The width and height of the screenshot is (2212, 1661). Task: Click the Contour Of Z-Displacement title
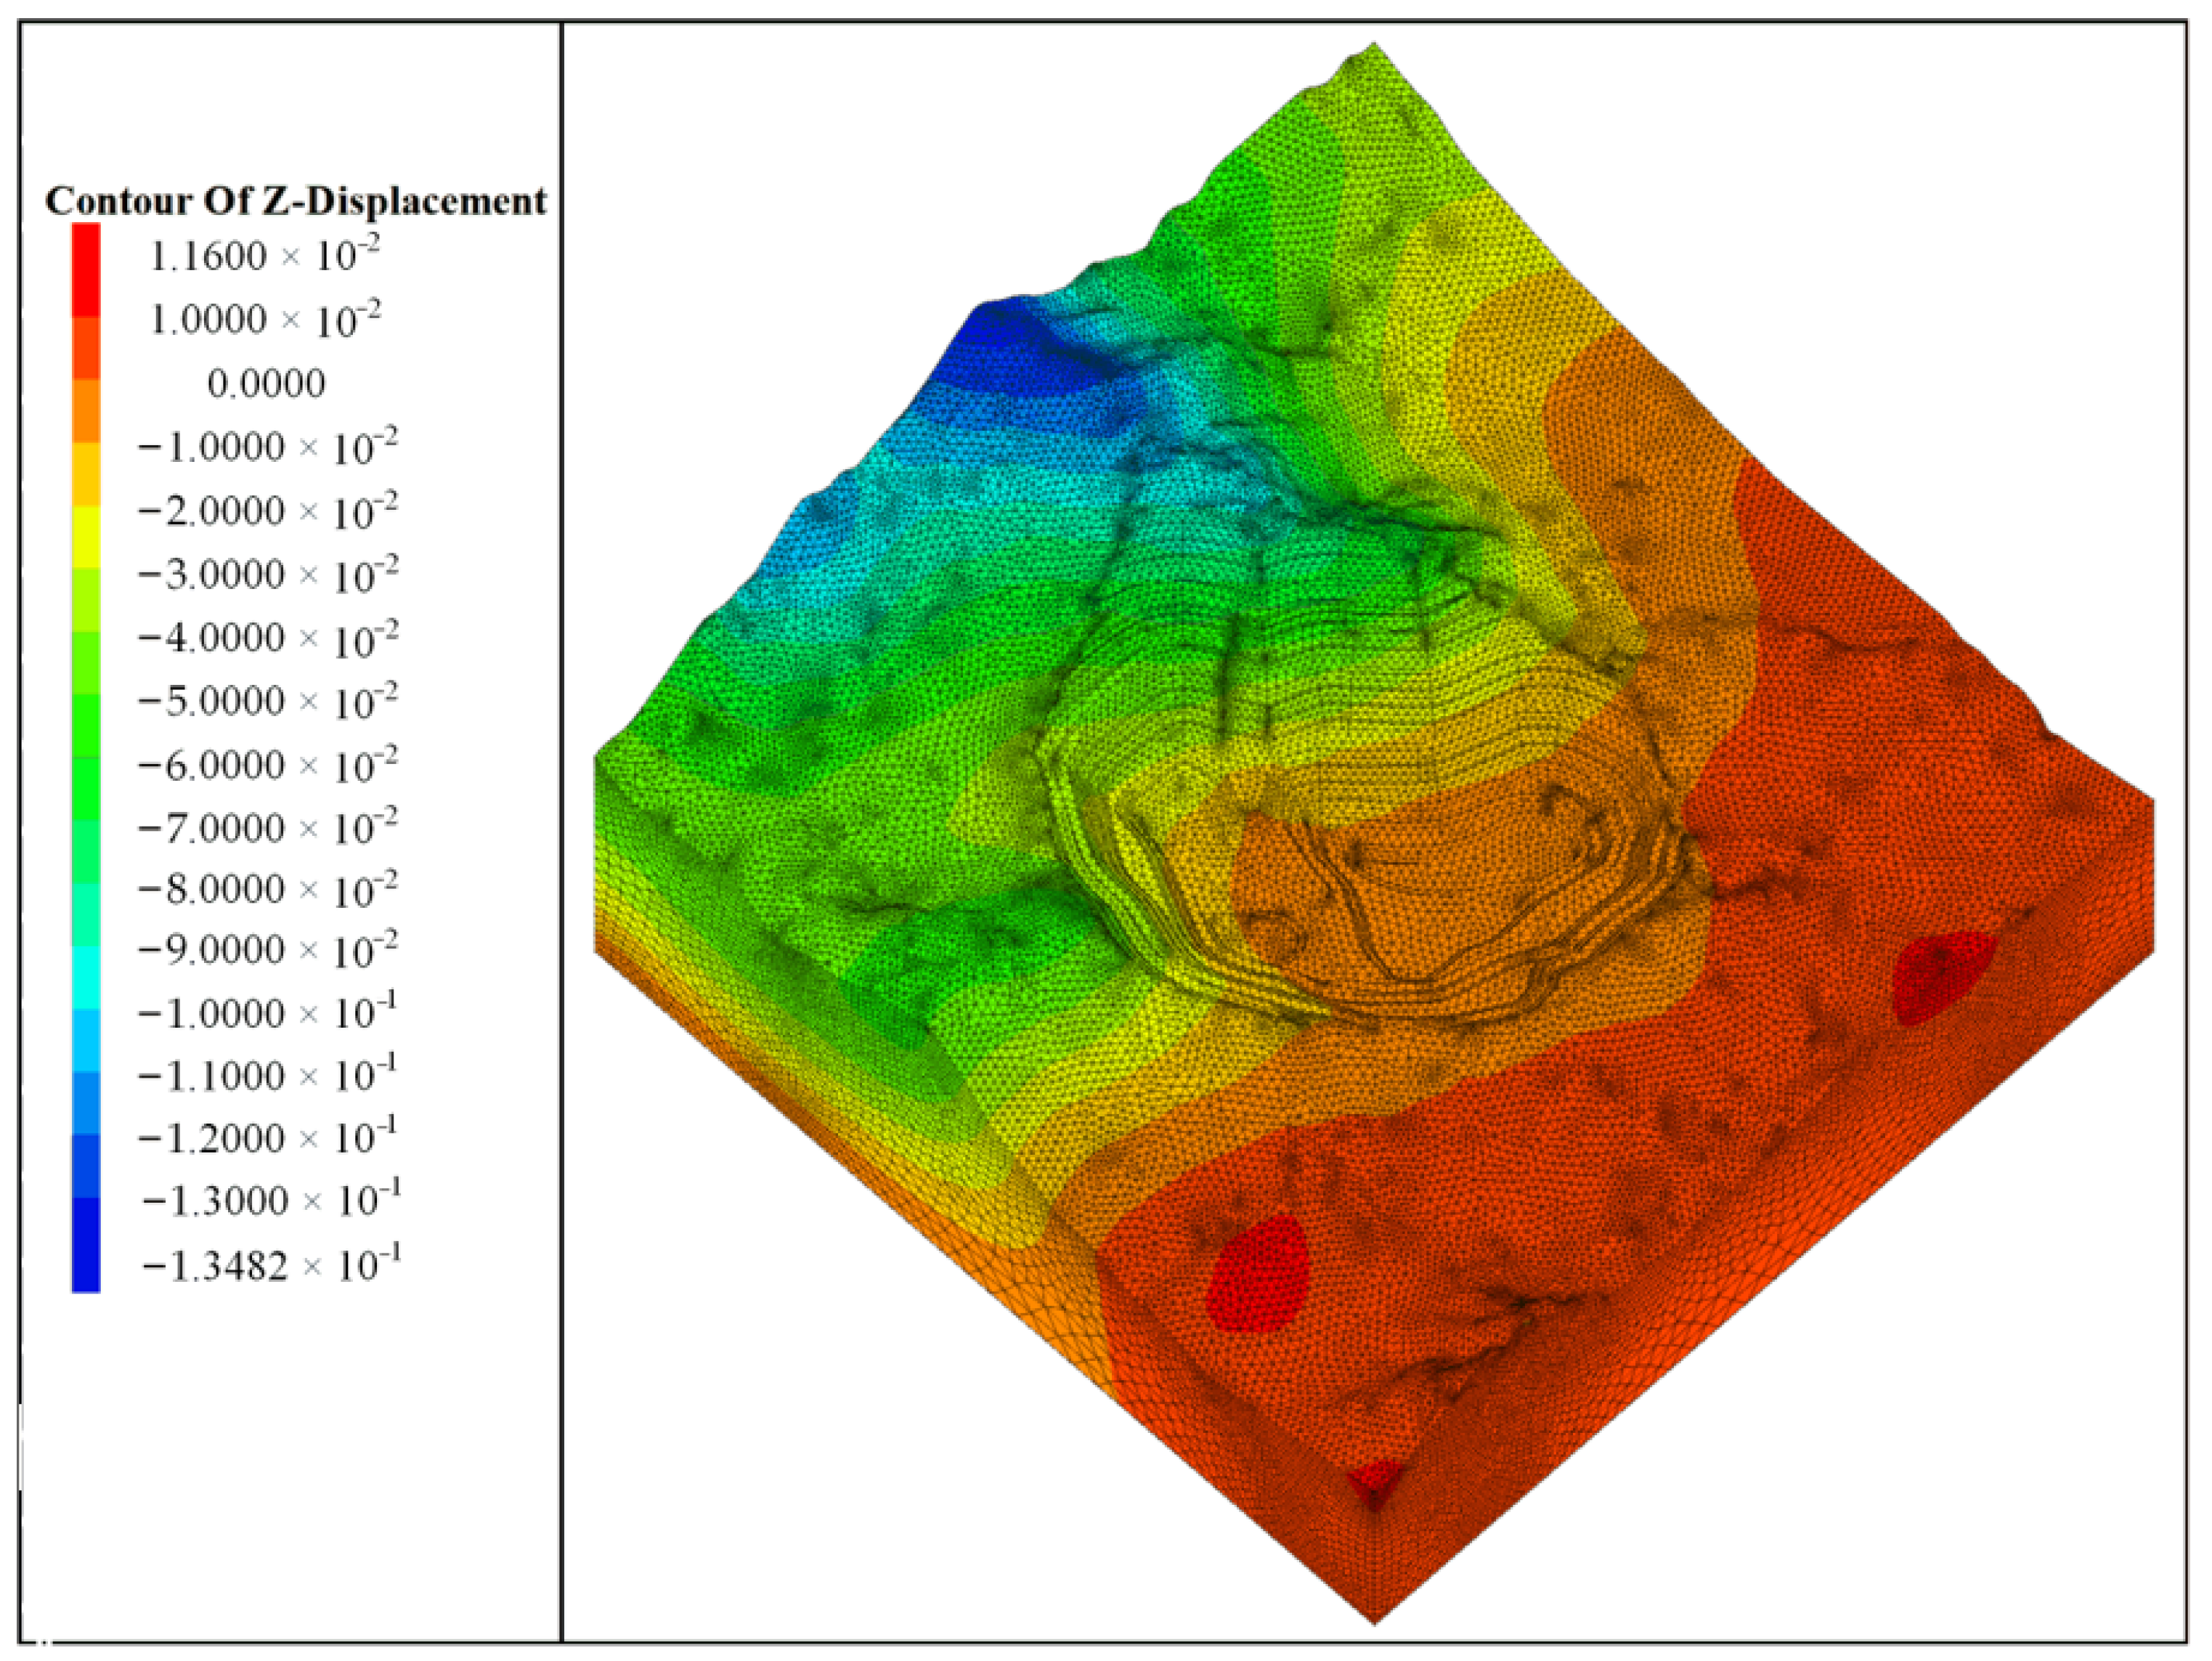pyautogui.click(x=296, y=201)
